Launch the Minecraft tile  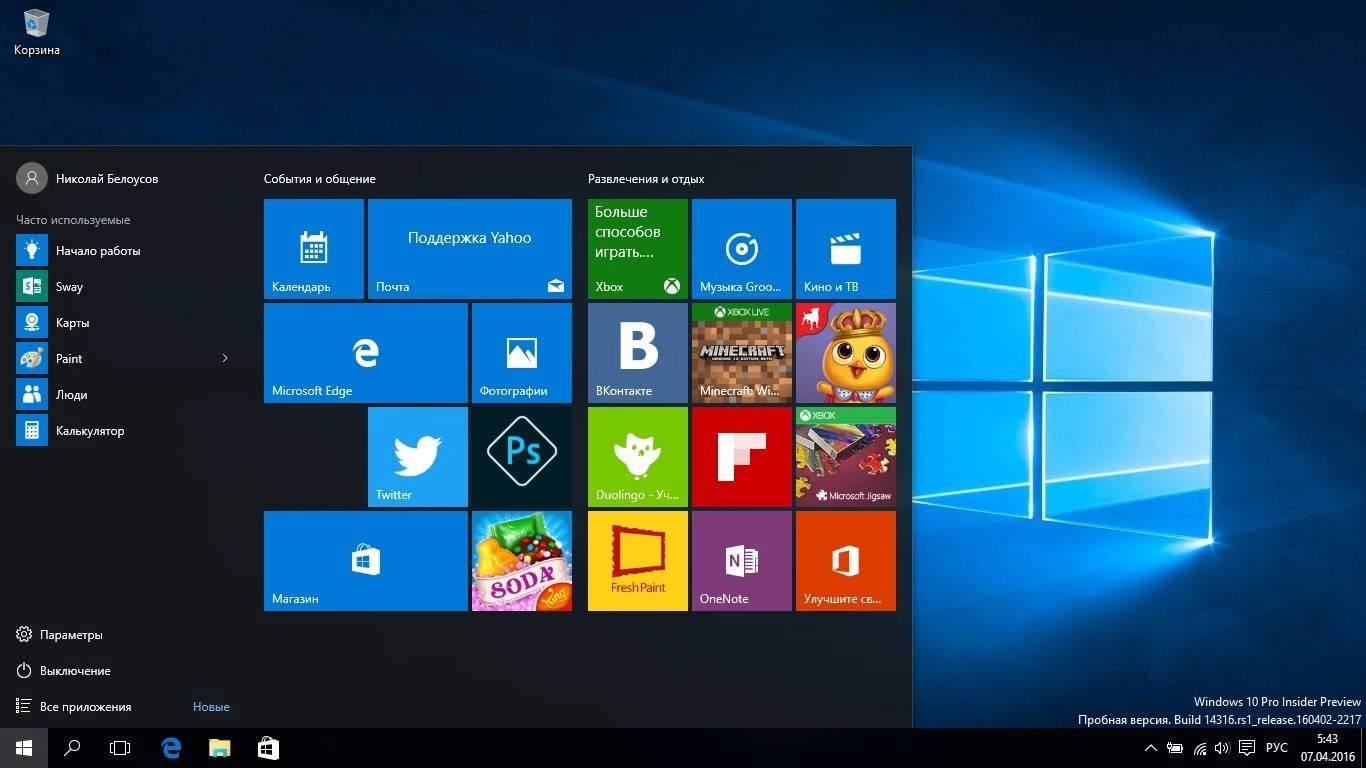742,353
